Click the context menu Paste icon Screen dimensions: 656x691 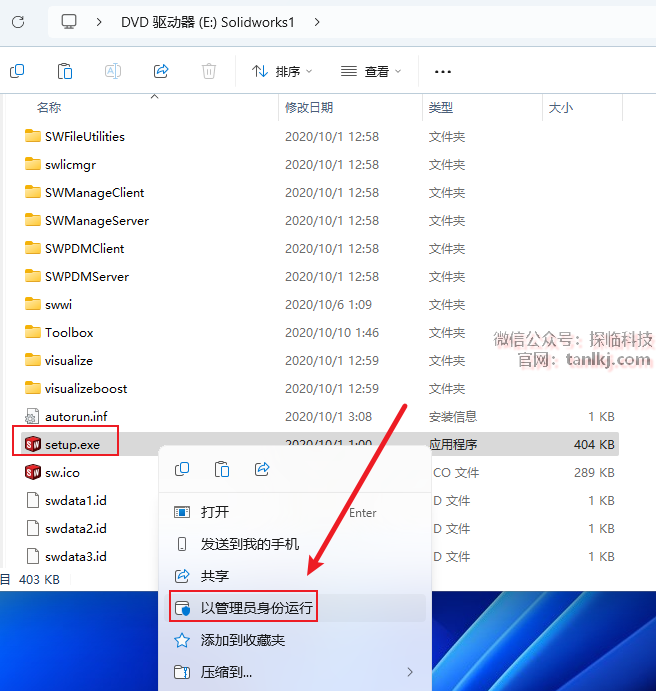pos(222,469)
